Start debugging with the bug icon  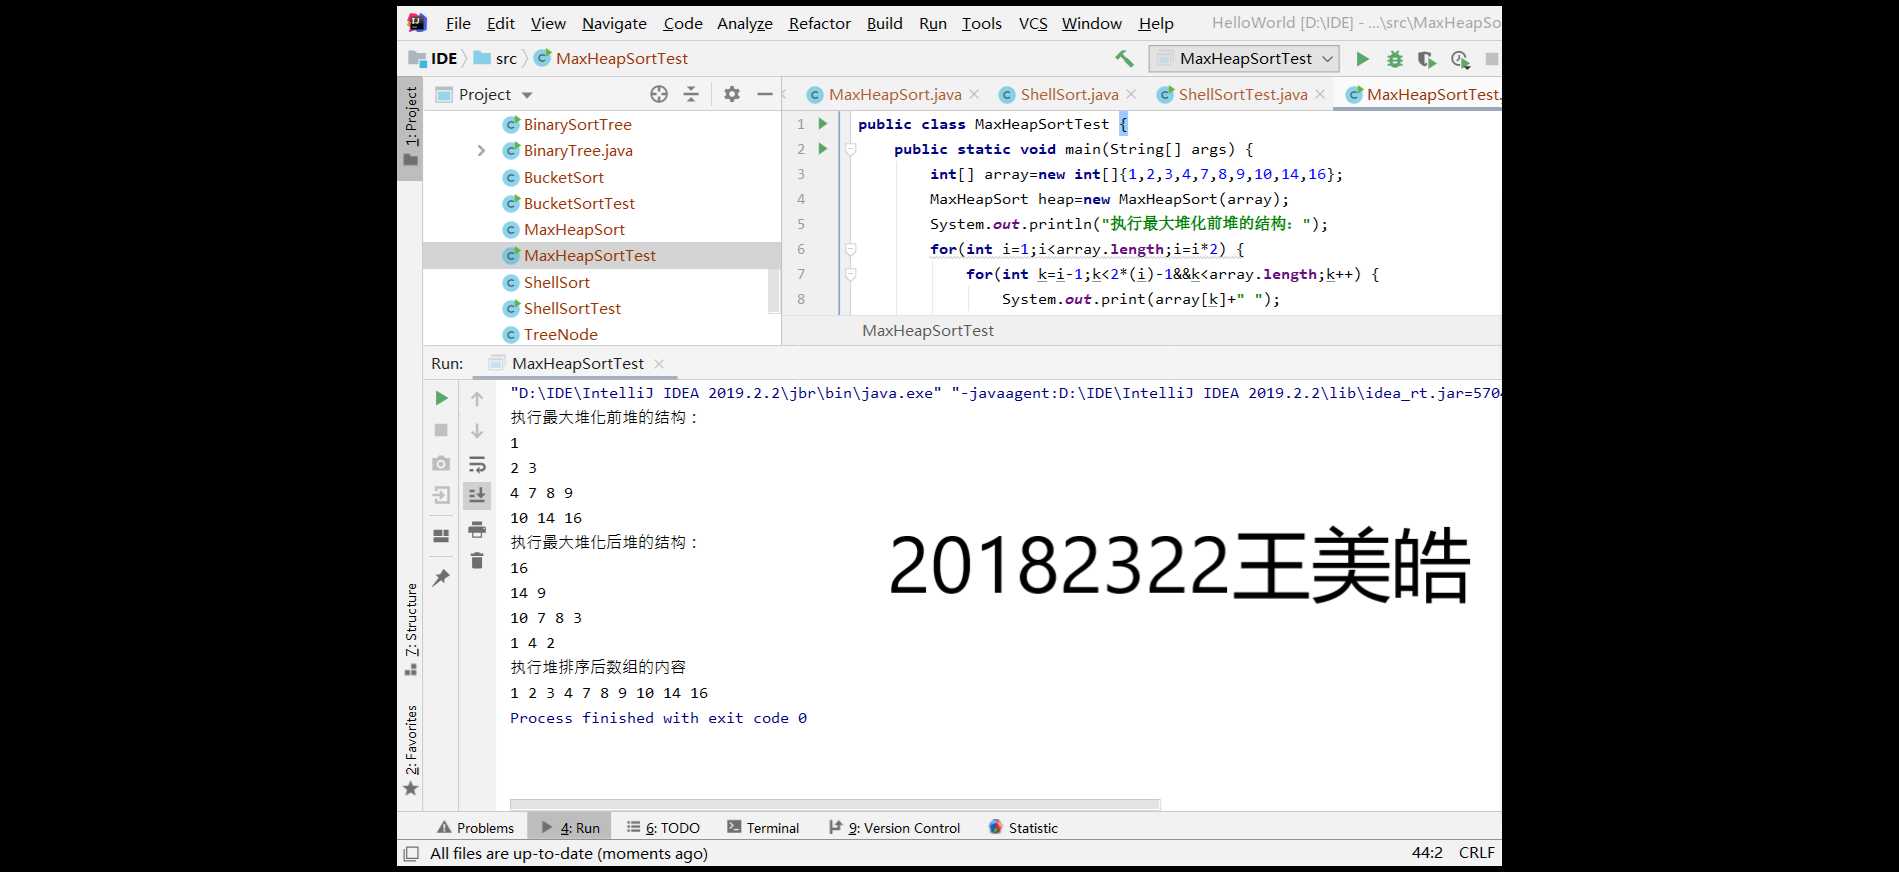tap(1395, 59)
